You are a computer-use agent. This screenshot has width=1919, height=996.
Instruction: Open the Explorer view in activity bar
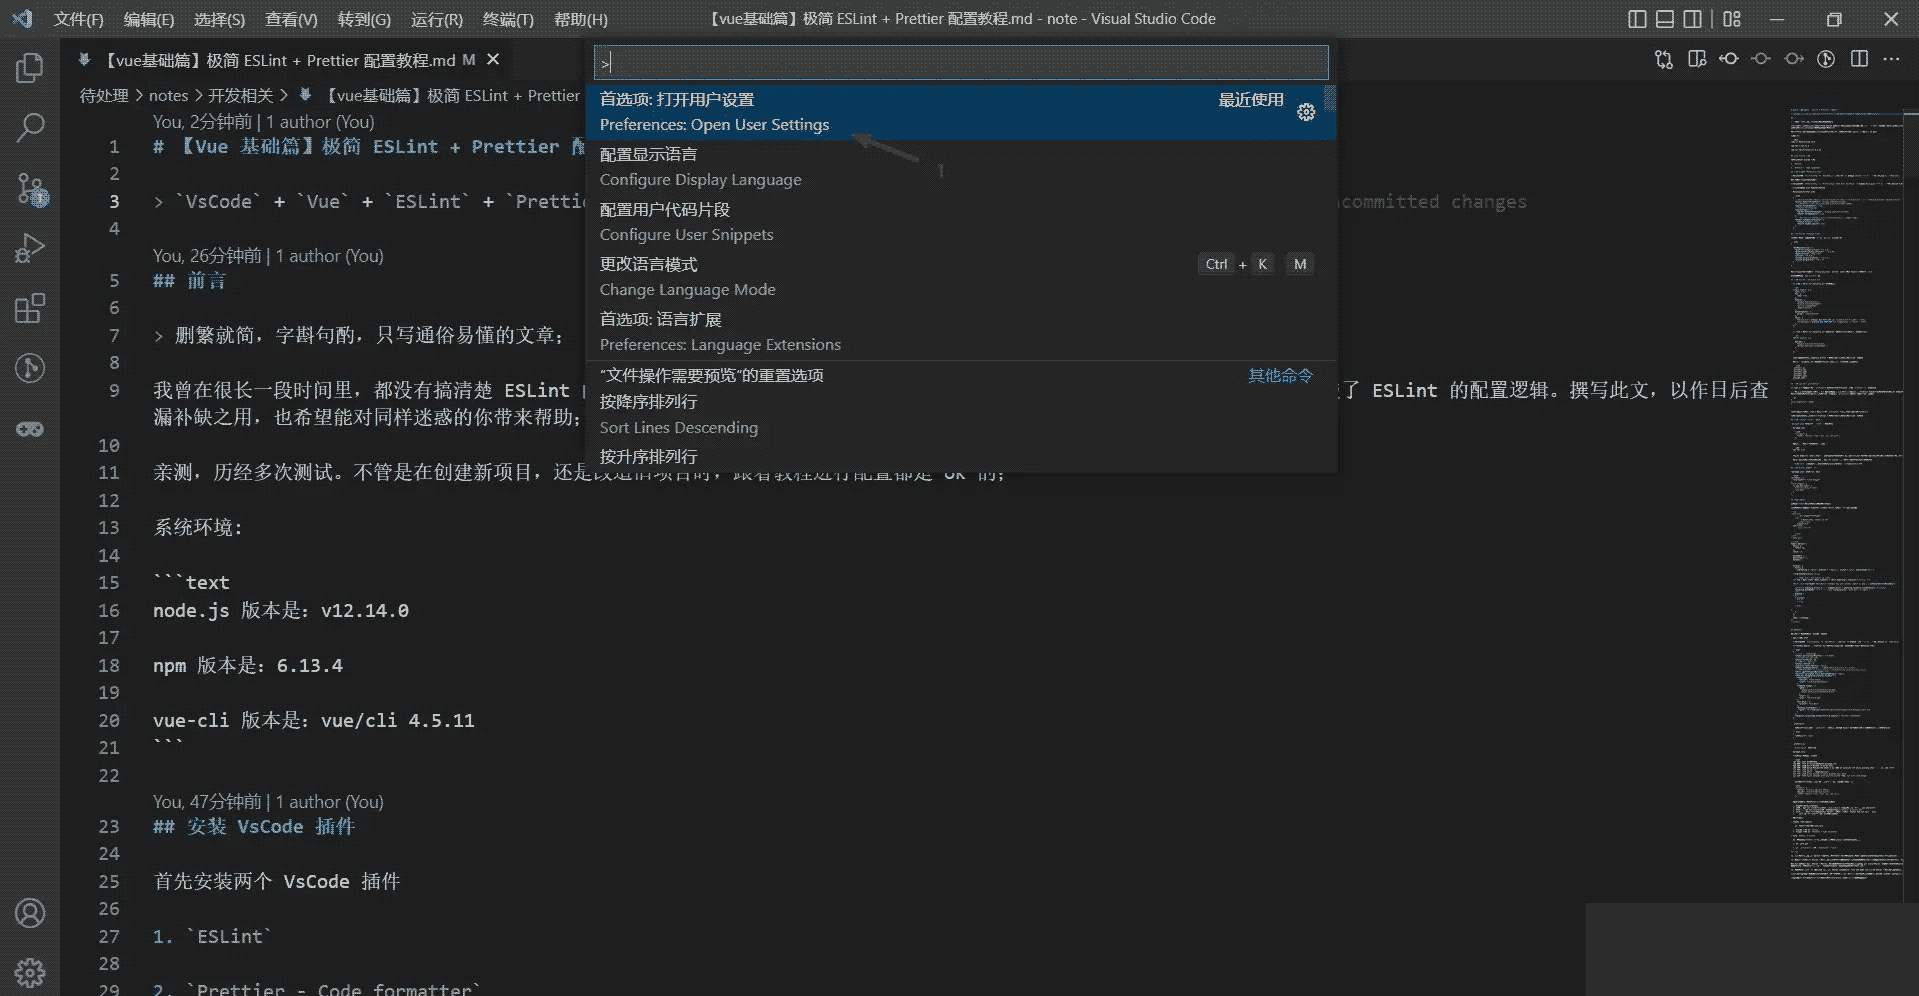tap(30, 68)
